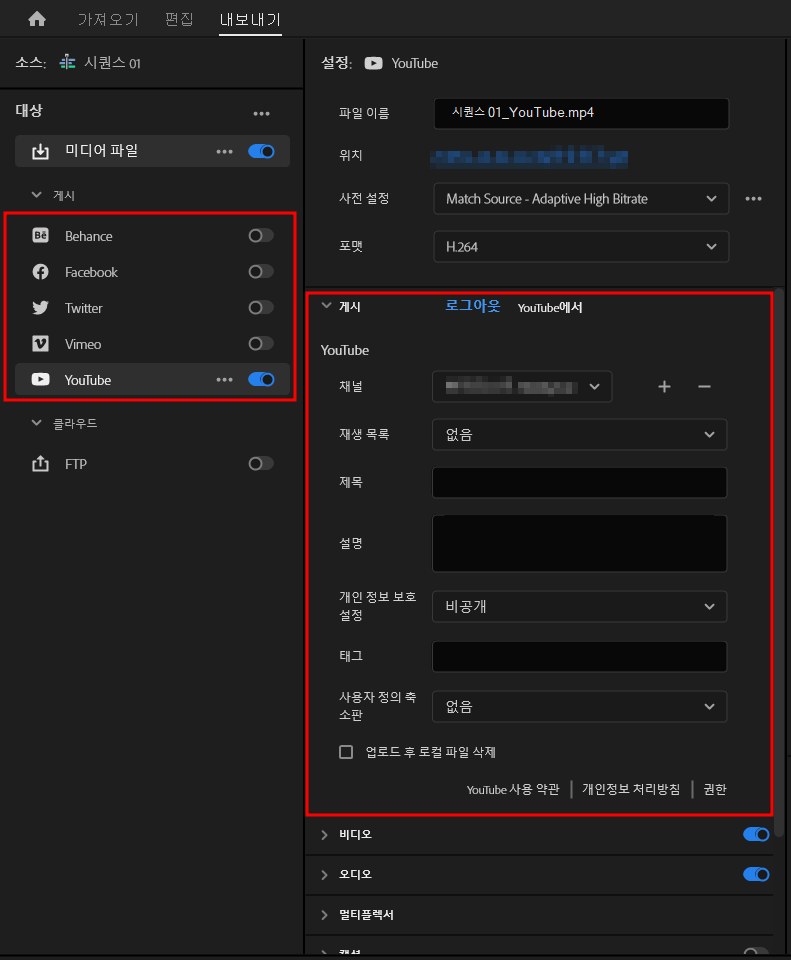Disable the YouTube publish toggle

point(261,380)
